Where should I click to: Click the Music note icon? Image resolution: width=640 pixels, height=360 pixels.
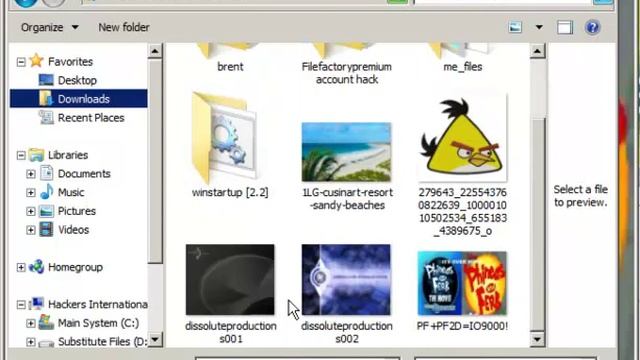pyautogui.click(x=47, y=192)
